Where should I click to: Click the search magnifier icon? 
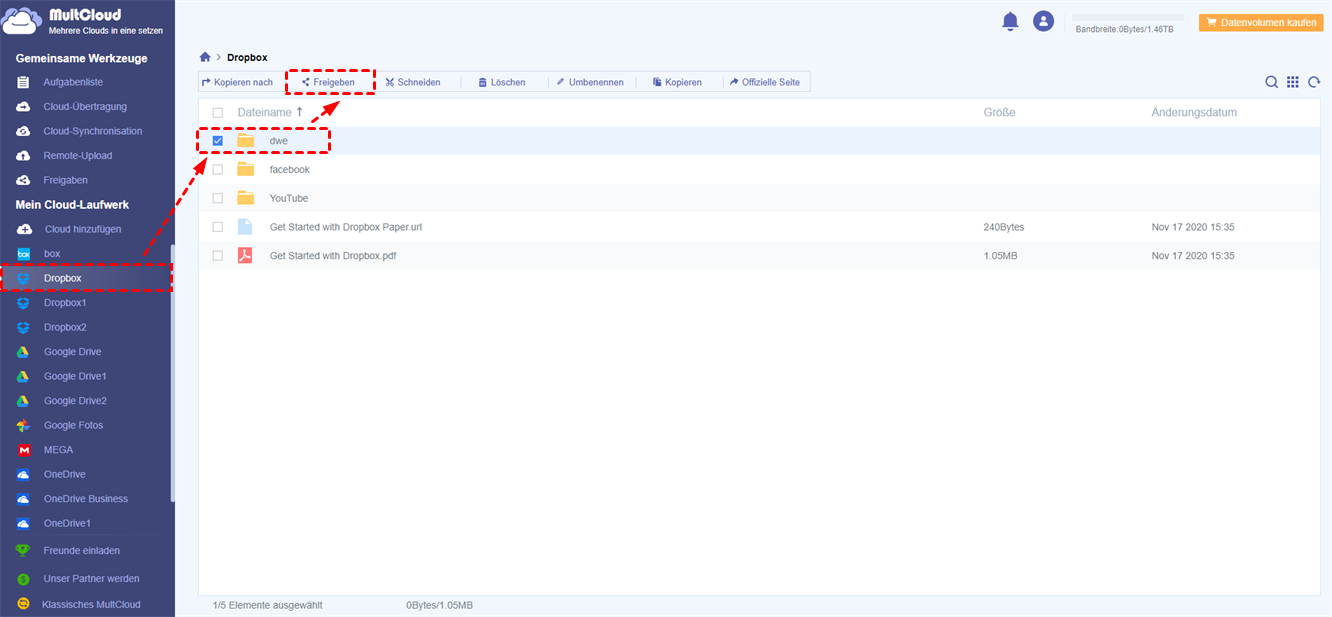click(1271, 82)
